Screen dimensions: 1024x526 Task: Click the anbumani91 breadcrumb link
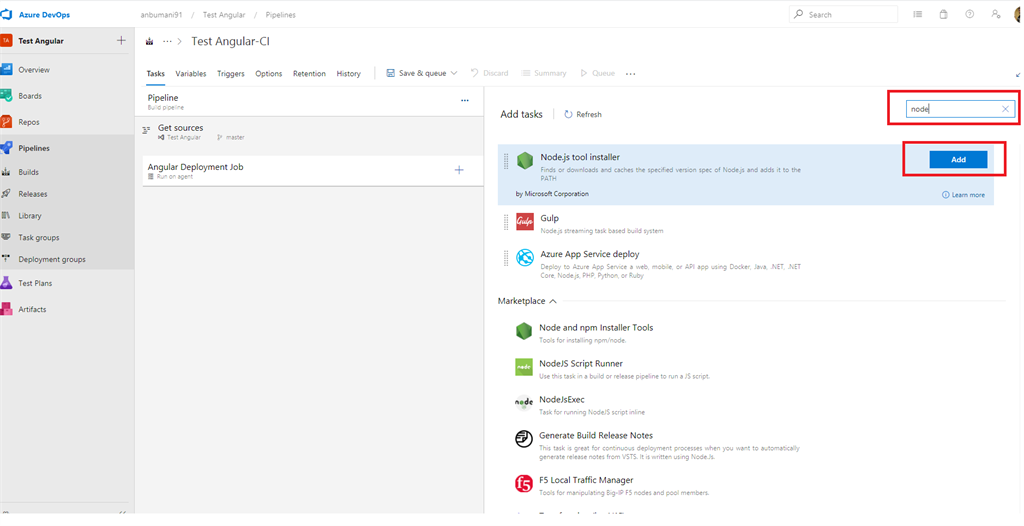[161, 14]
